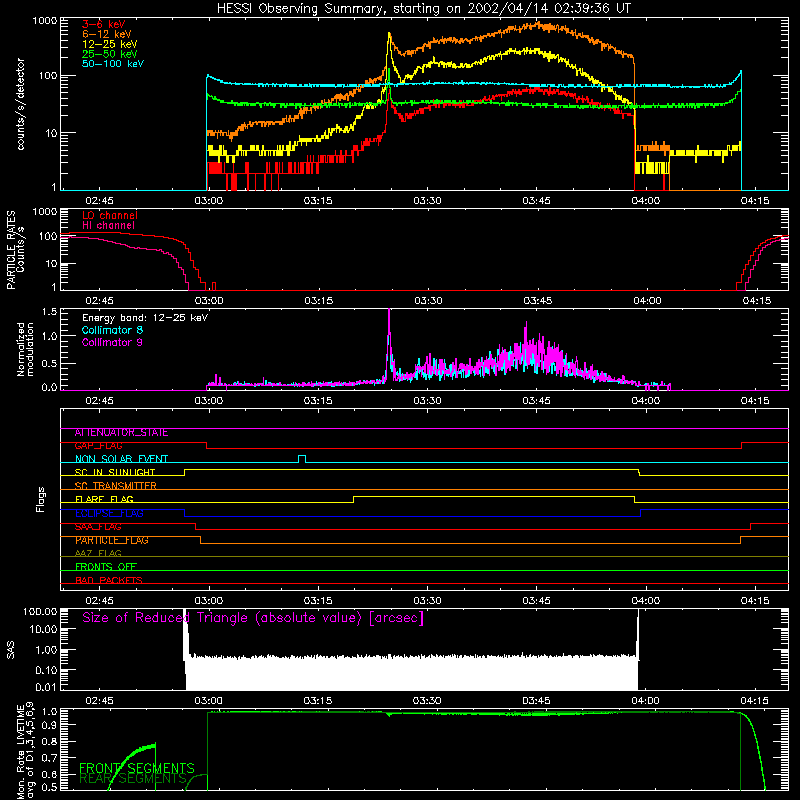Click the Mon. Rate LIVETIME axis label
This screenshot has width=800, height=800.
[21, 752]
